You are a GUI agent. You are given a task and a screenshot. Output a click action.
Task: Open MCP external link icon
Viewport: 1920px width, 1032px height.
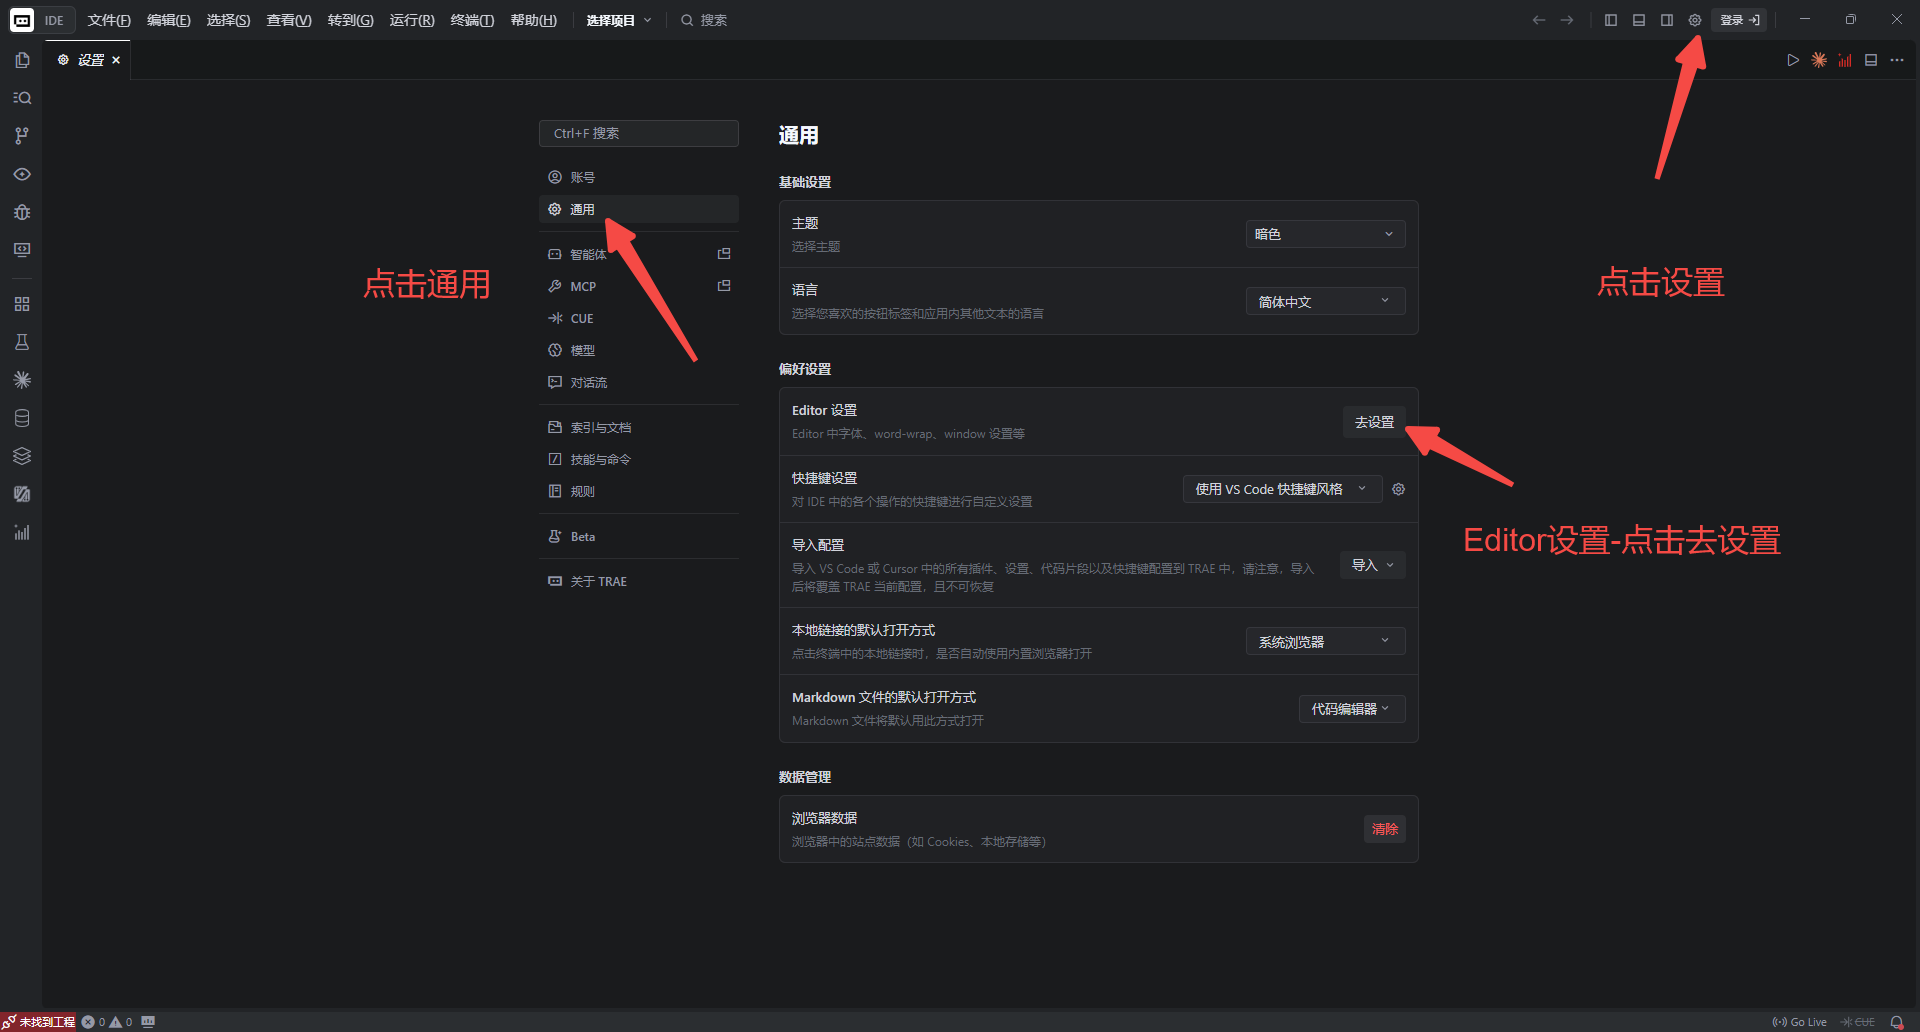(725, 286)
